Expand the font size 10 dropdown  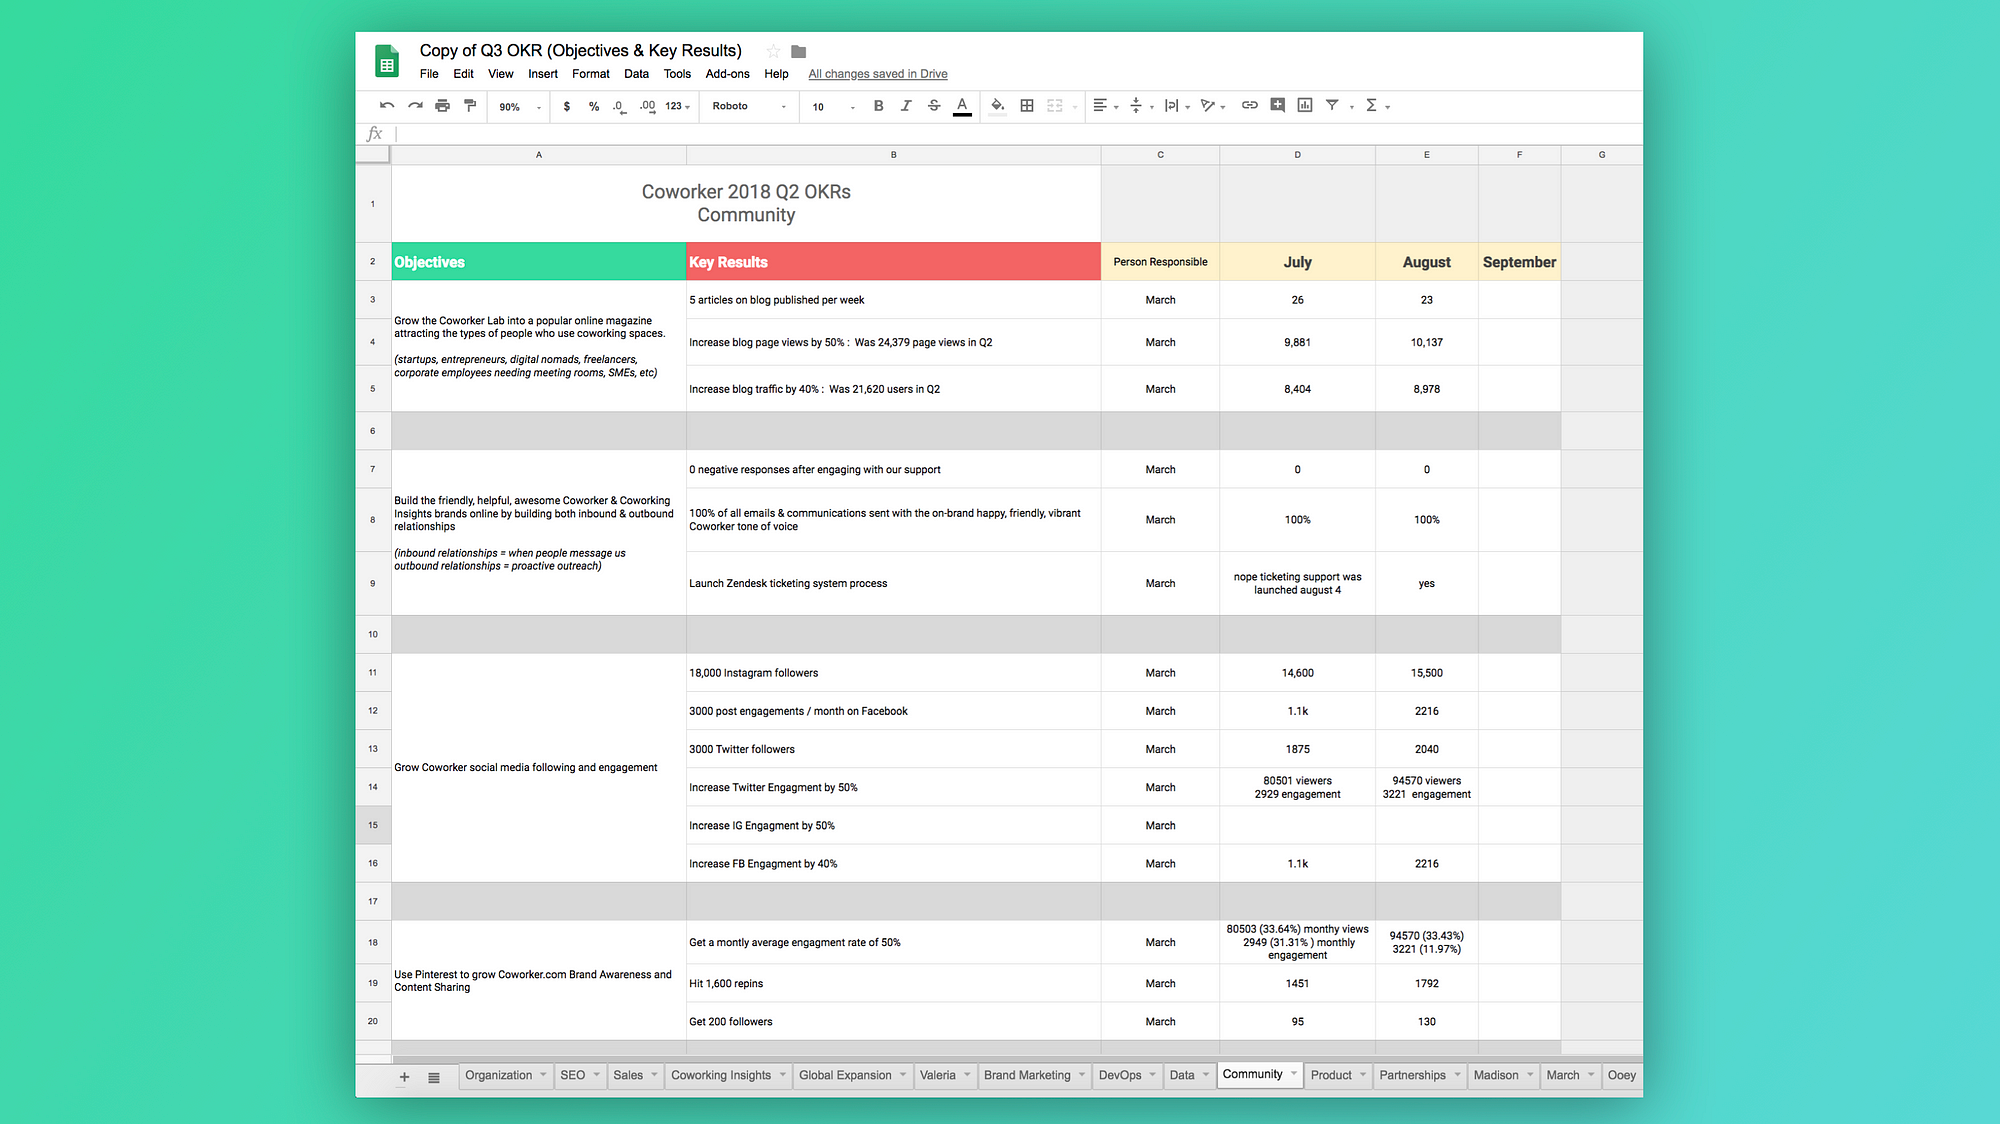(833, 107)
